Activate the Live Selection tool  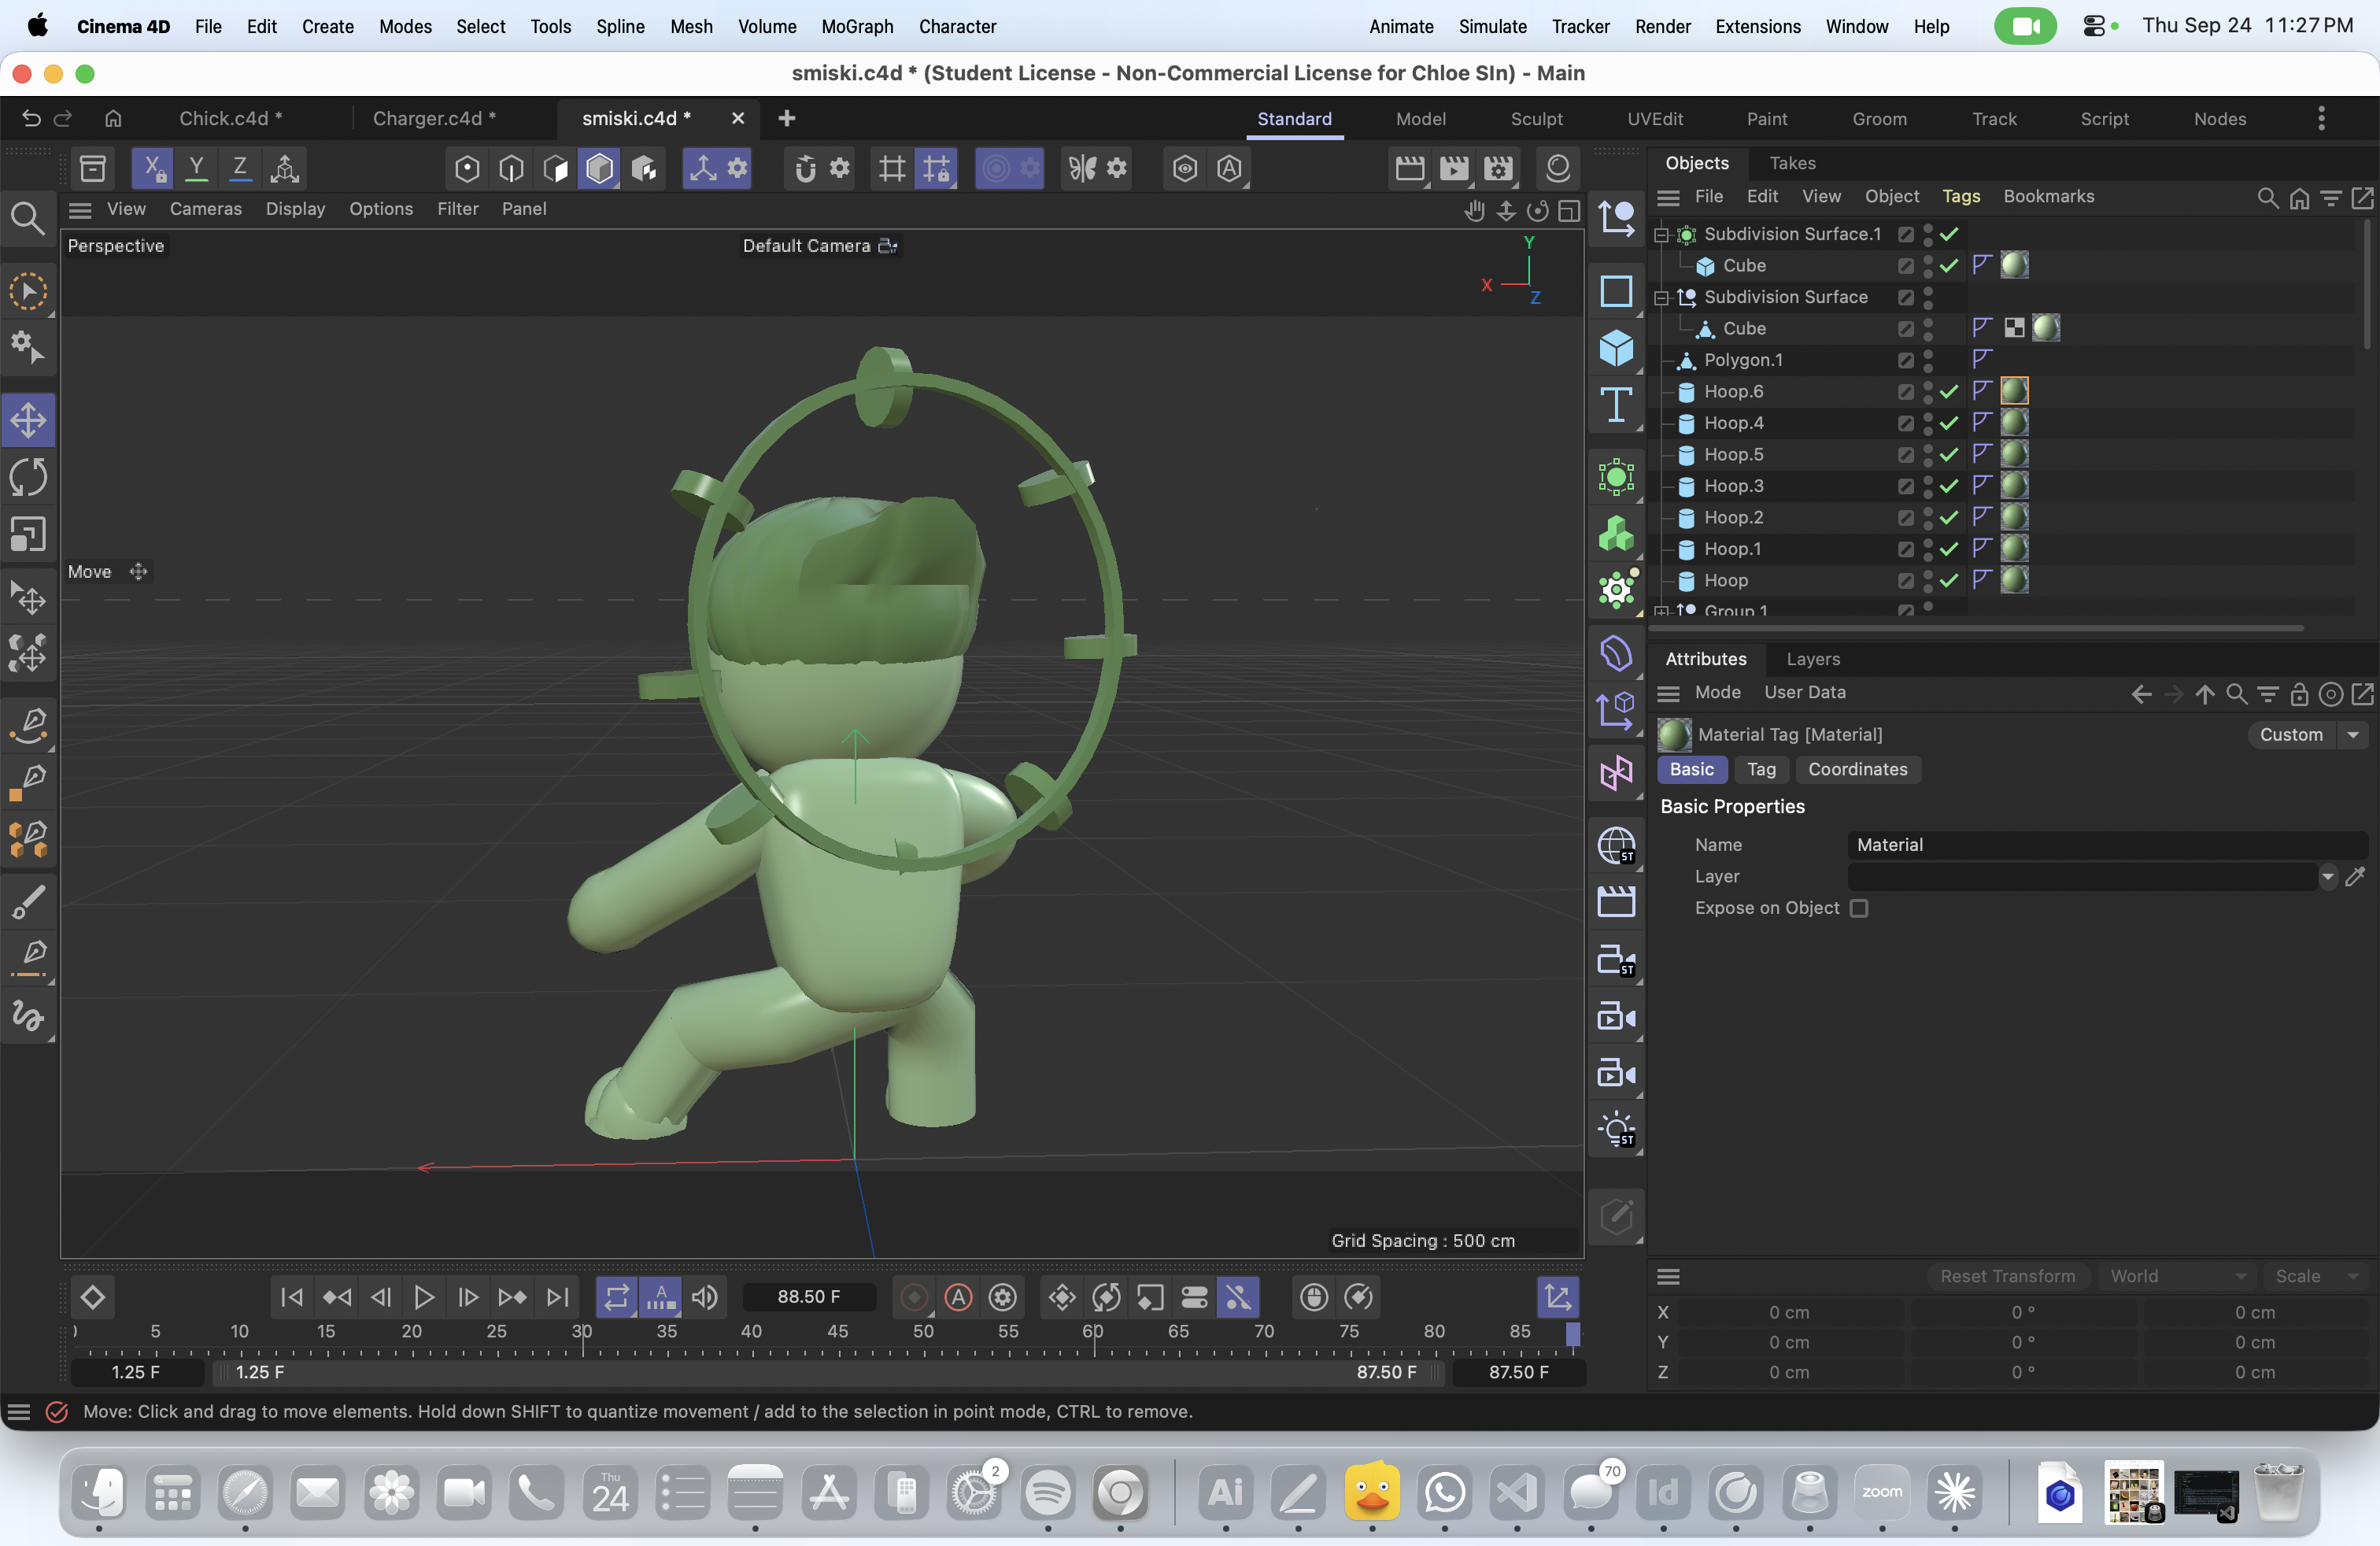[x=28, y=291]
